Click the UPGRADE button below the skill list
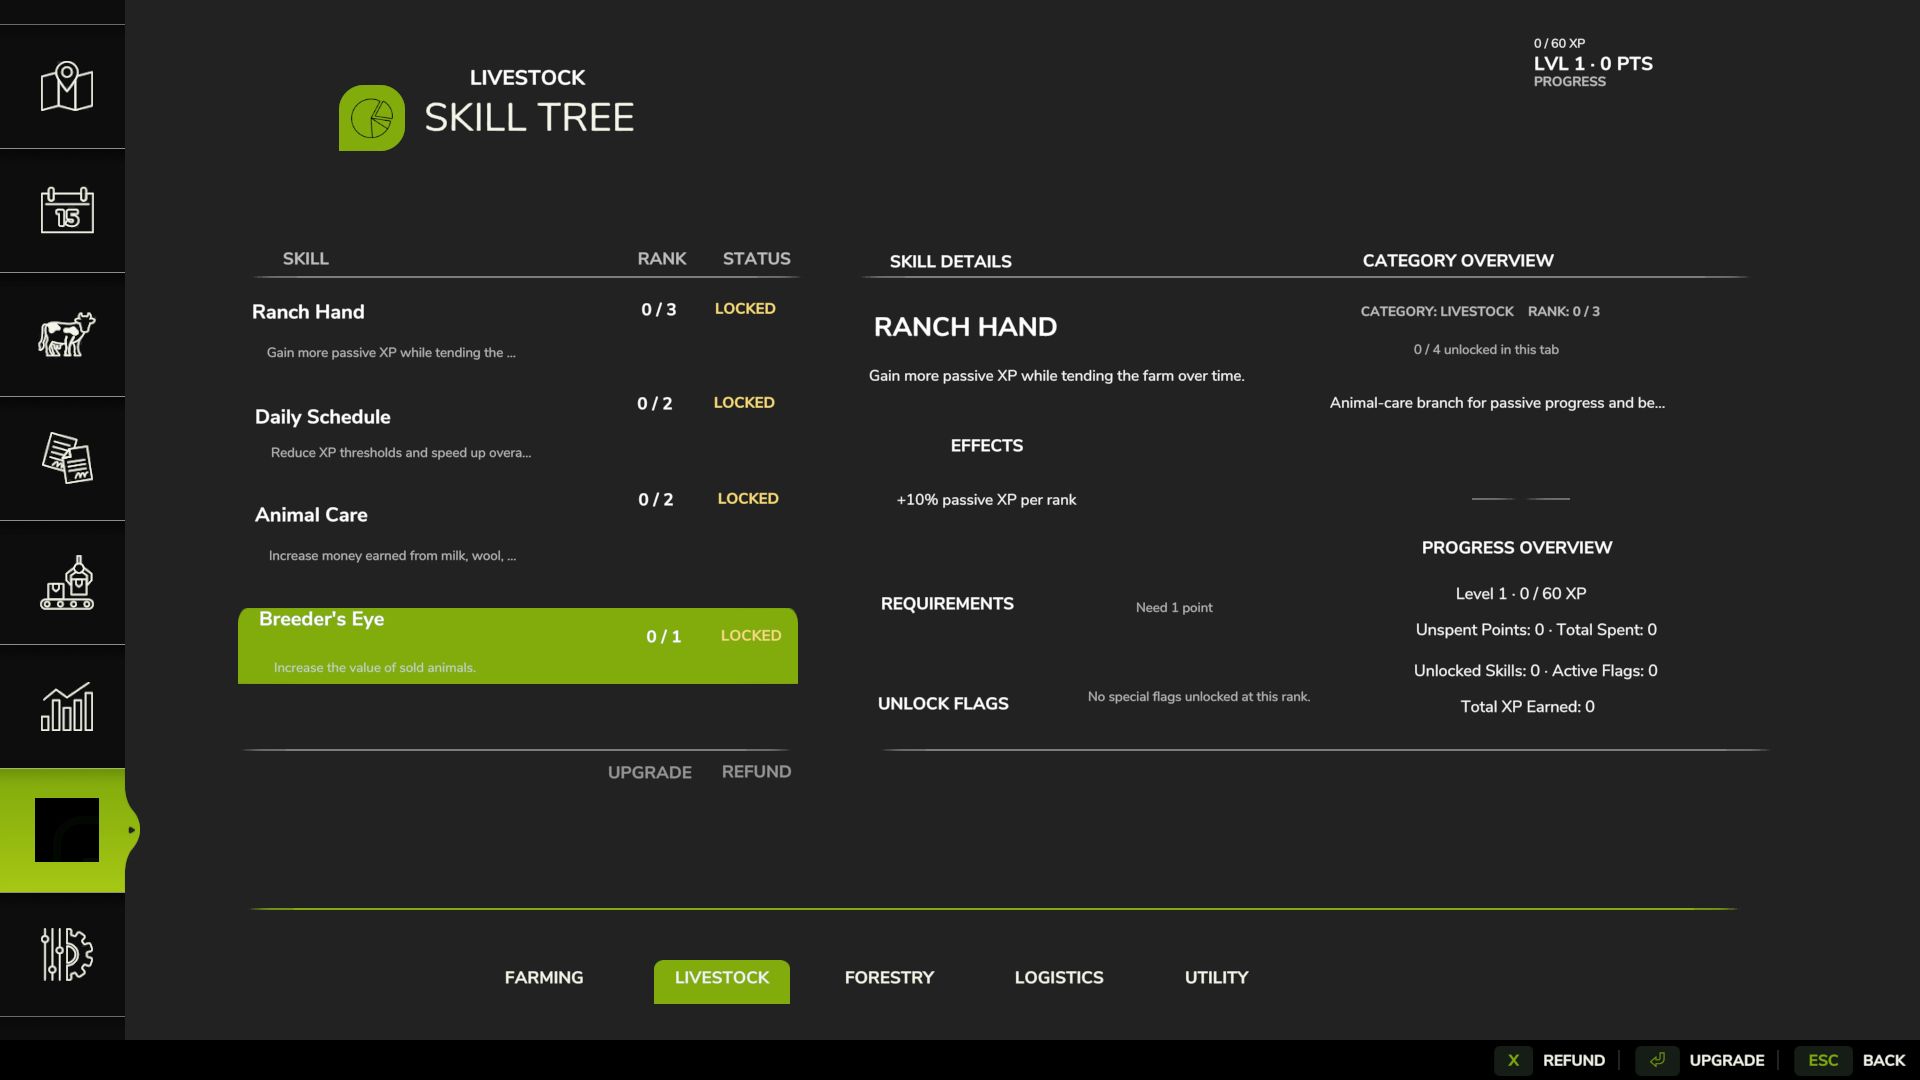The height and width of the screenshot is (1080, 1920). point(649,771)
